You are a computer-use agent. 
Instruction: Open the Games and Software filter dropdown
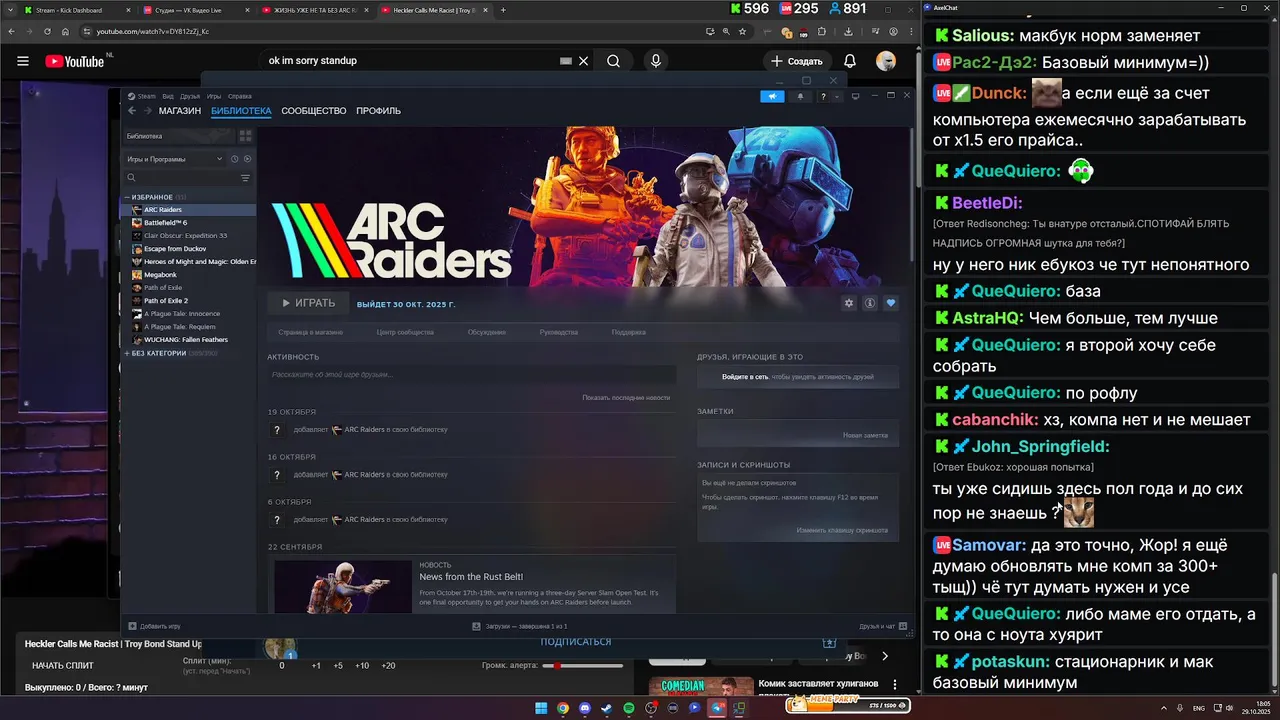click(175, 159)
